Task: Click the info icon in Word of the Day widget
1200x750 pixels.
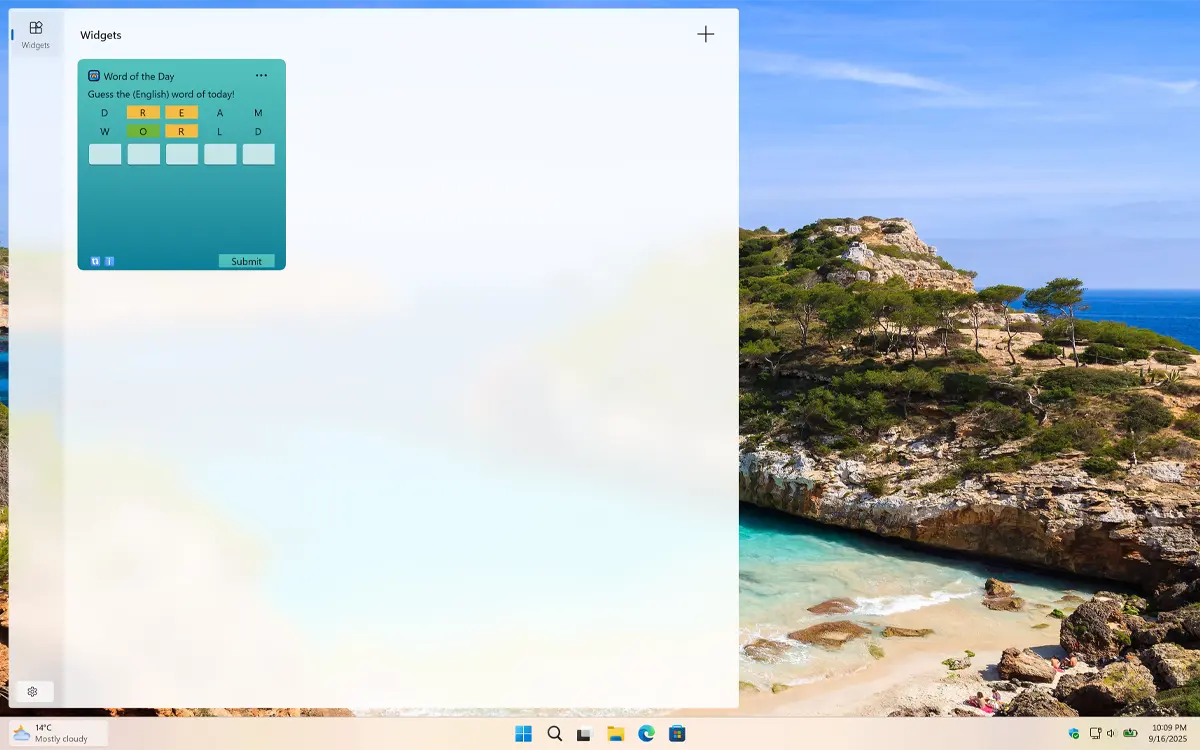Action: click(x=109, y=261)
